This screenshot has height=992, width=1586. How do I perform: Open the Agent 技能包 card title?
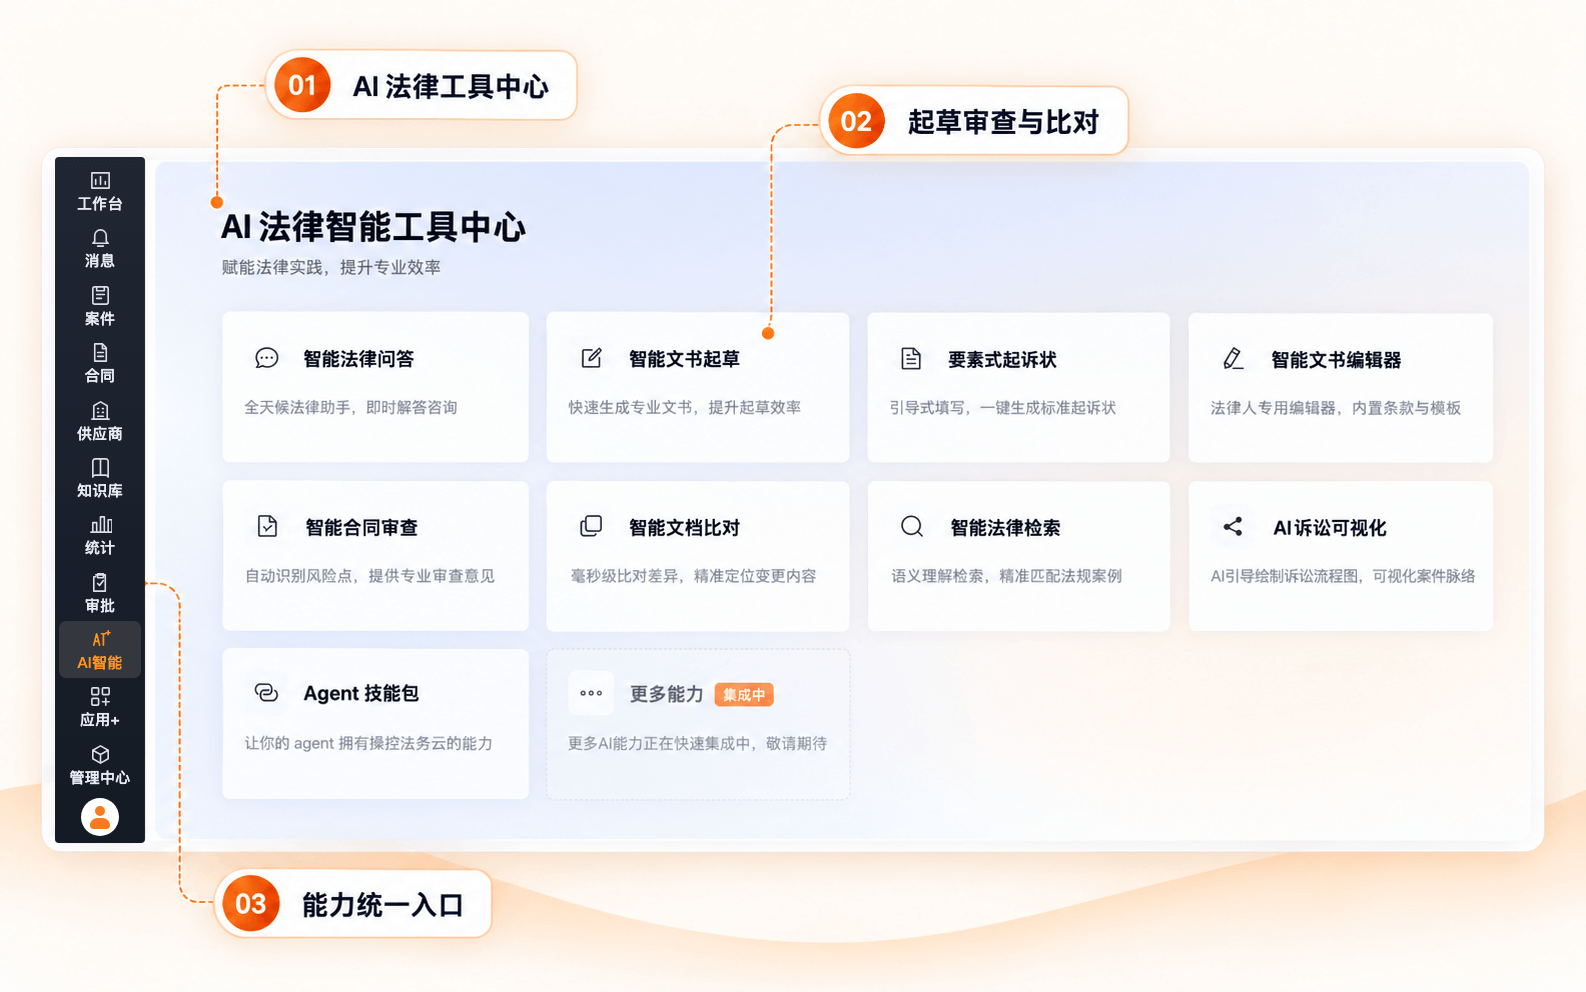coord(361,694)
